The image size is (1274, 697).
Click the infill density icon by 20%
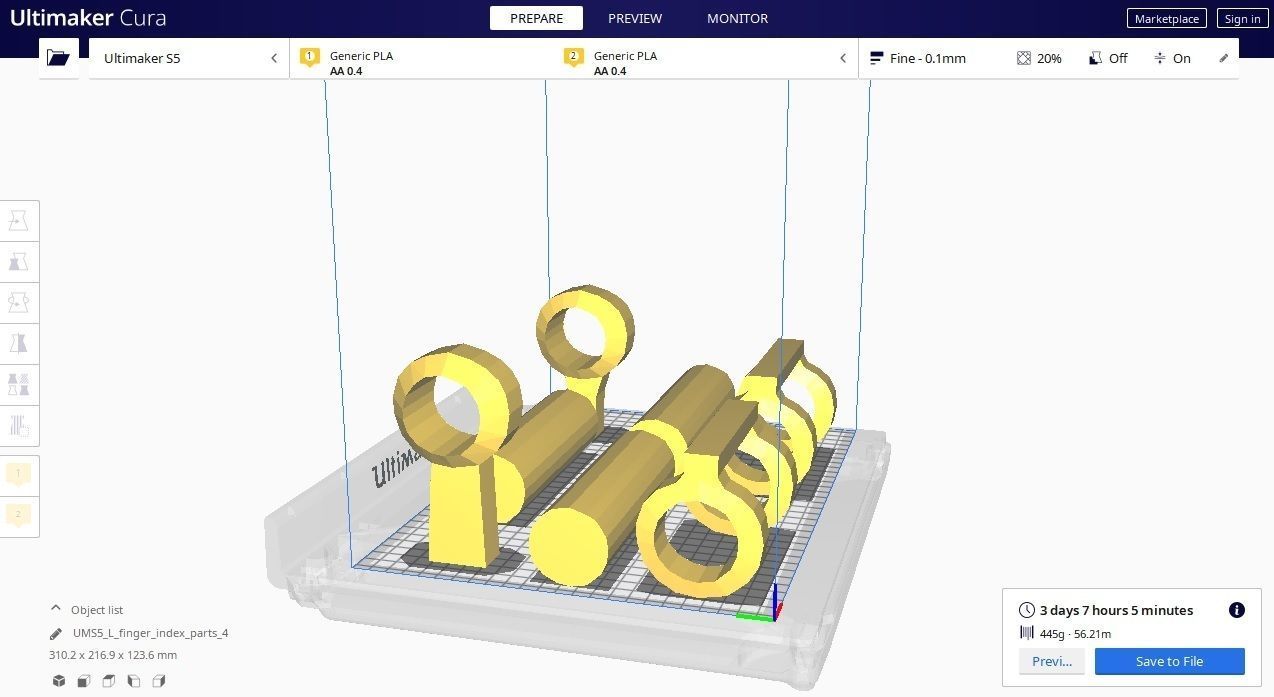(x=1024, y=58)
